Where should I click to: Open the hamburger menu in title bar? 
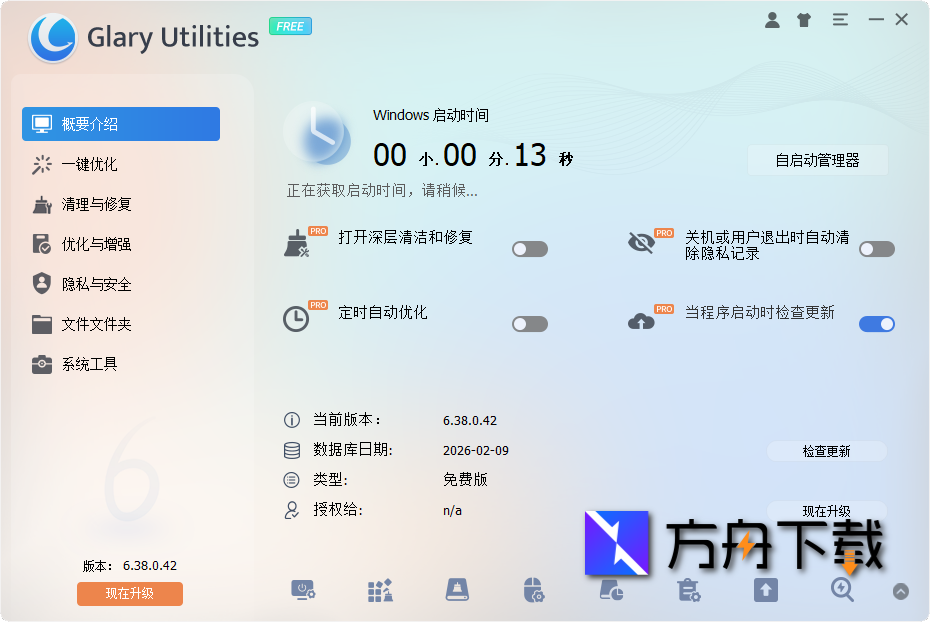840,19
